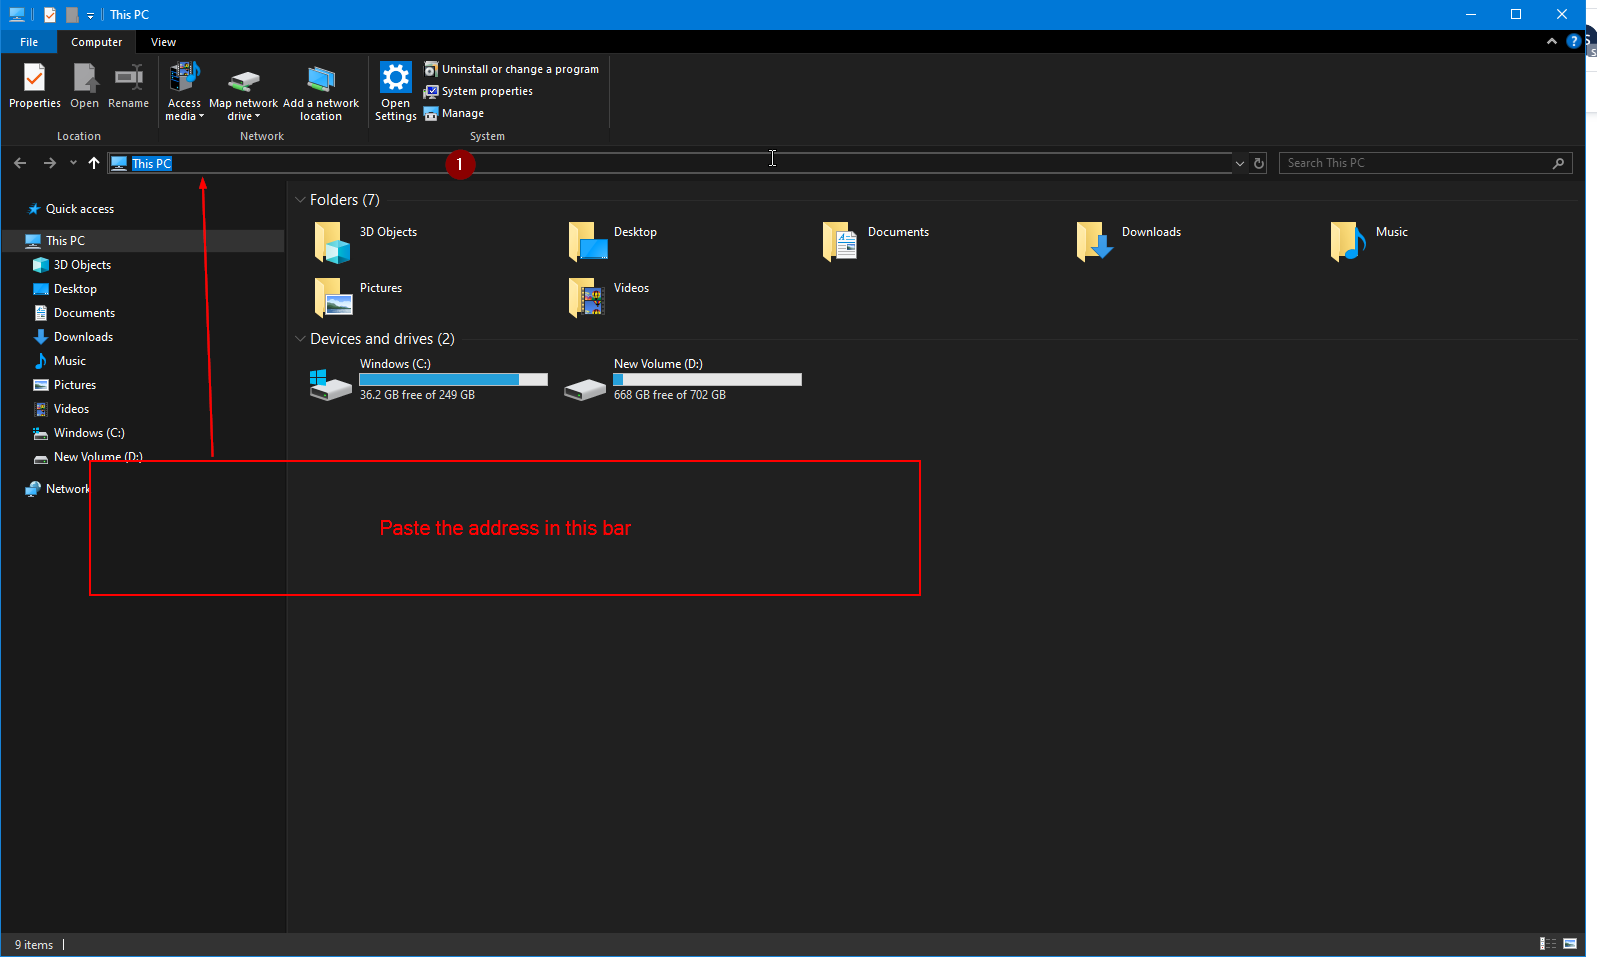The height and width of the screenshot is (958, 1597).
Task: Open the File menu
Action: 29,42
